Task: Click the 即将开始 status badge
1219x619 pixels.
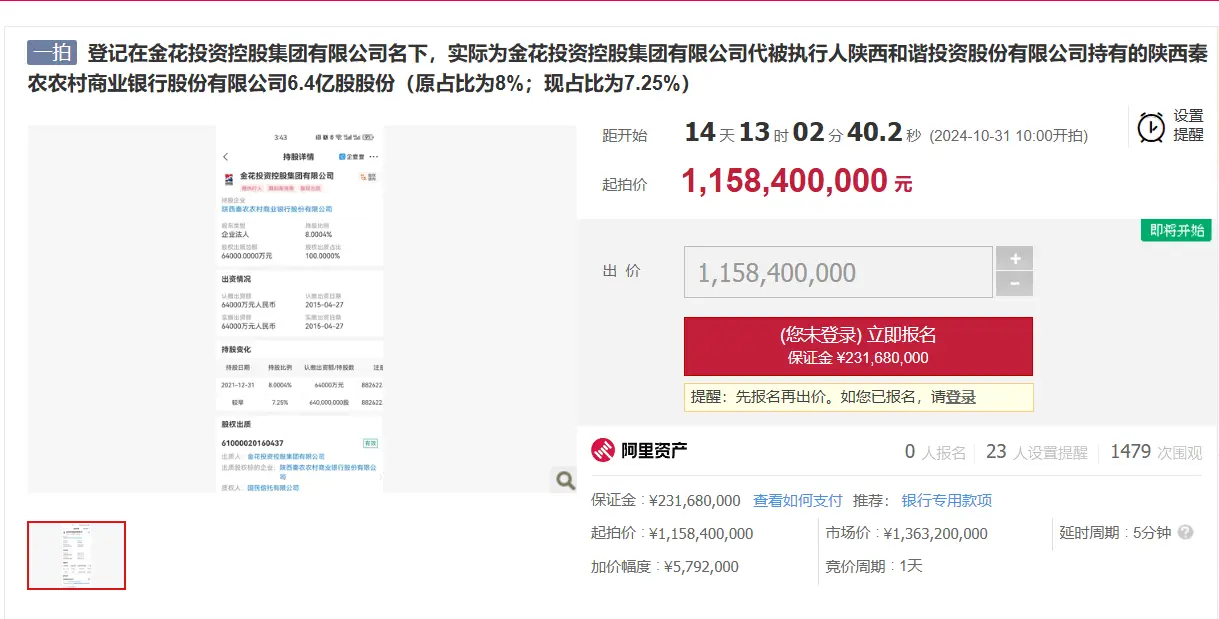Action: pos(1177,230)
